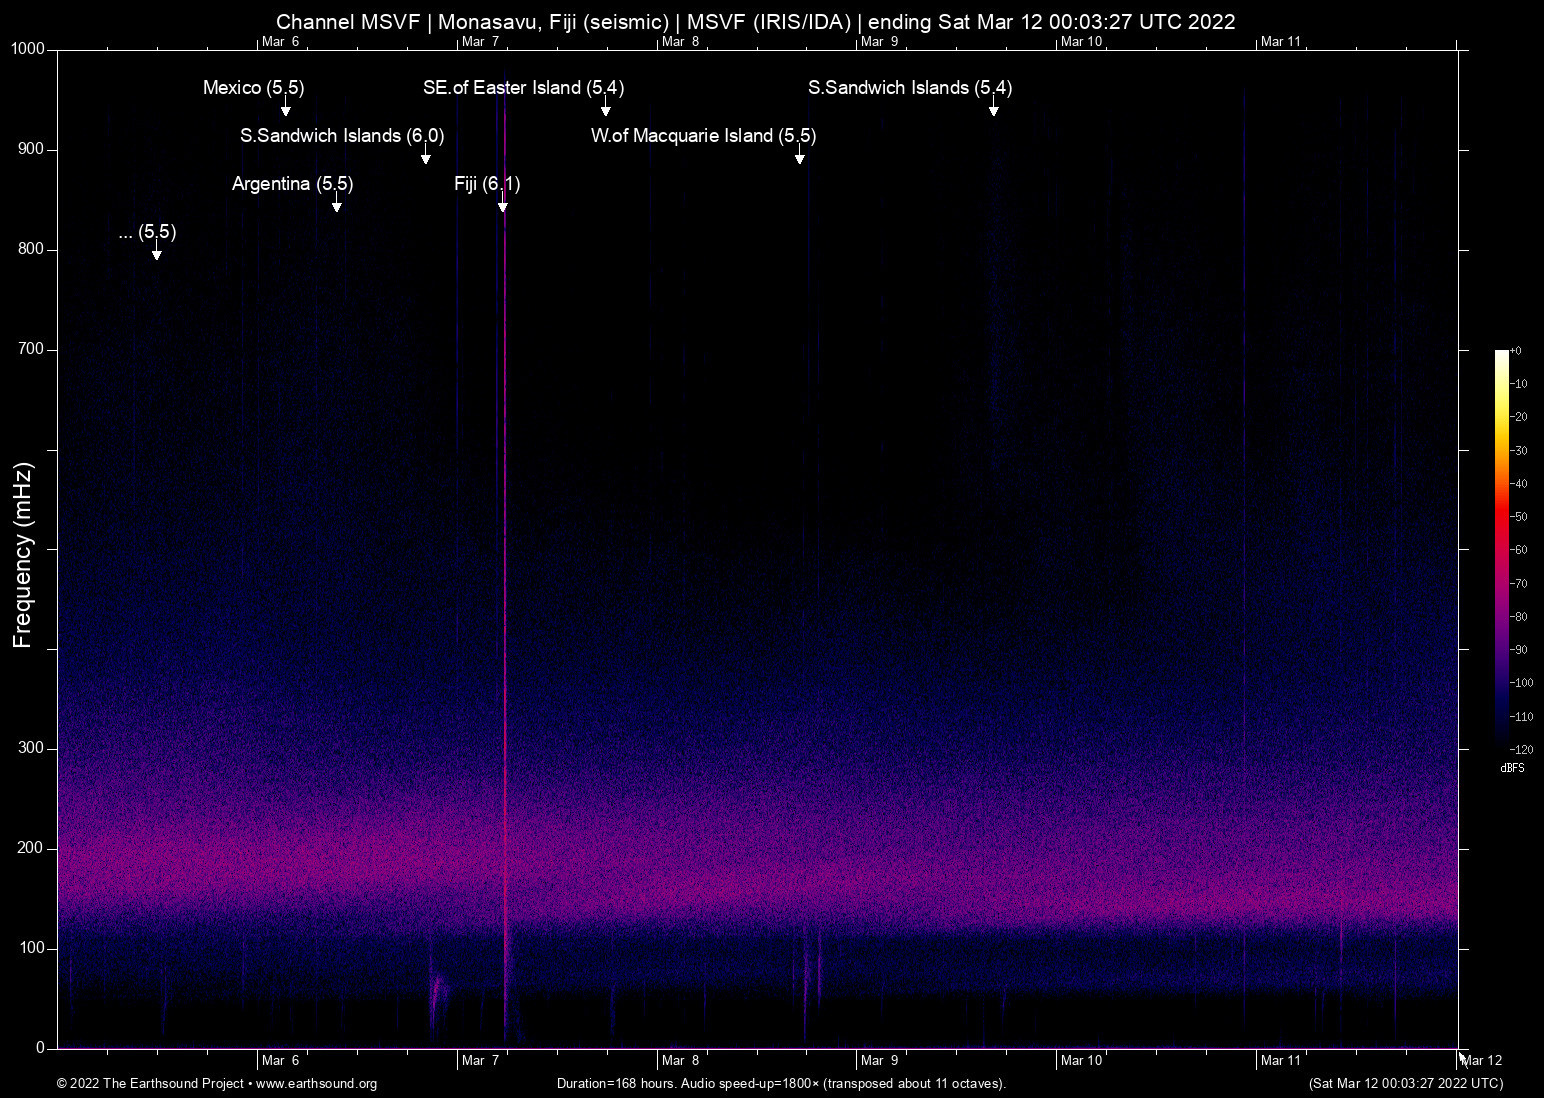This screenshot has width=1544, height=1098.
Task: Click the 'Mar 8' date on the bottom axis
Action: point(681,1061)
